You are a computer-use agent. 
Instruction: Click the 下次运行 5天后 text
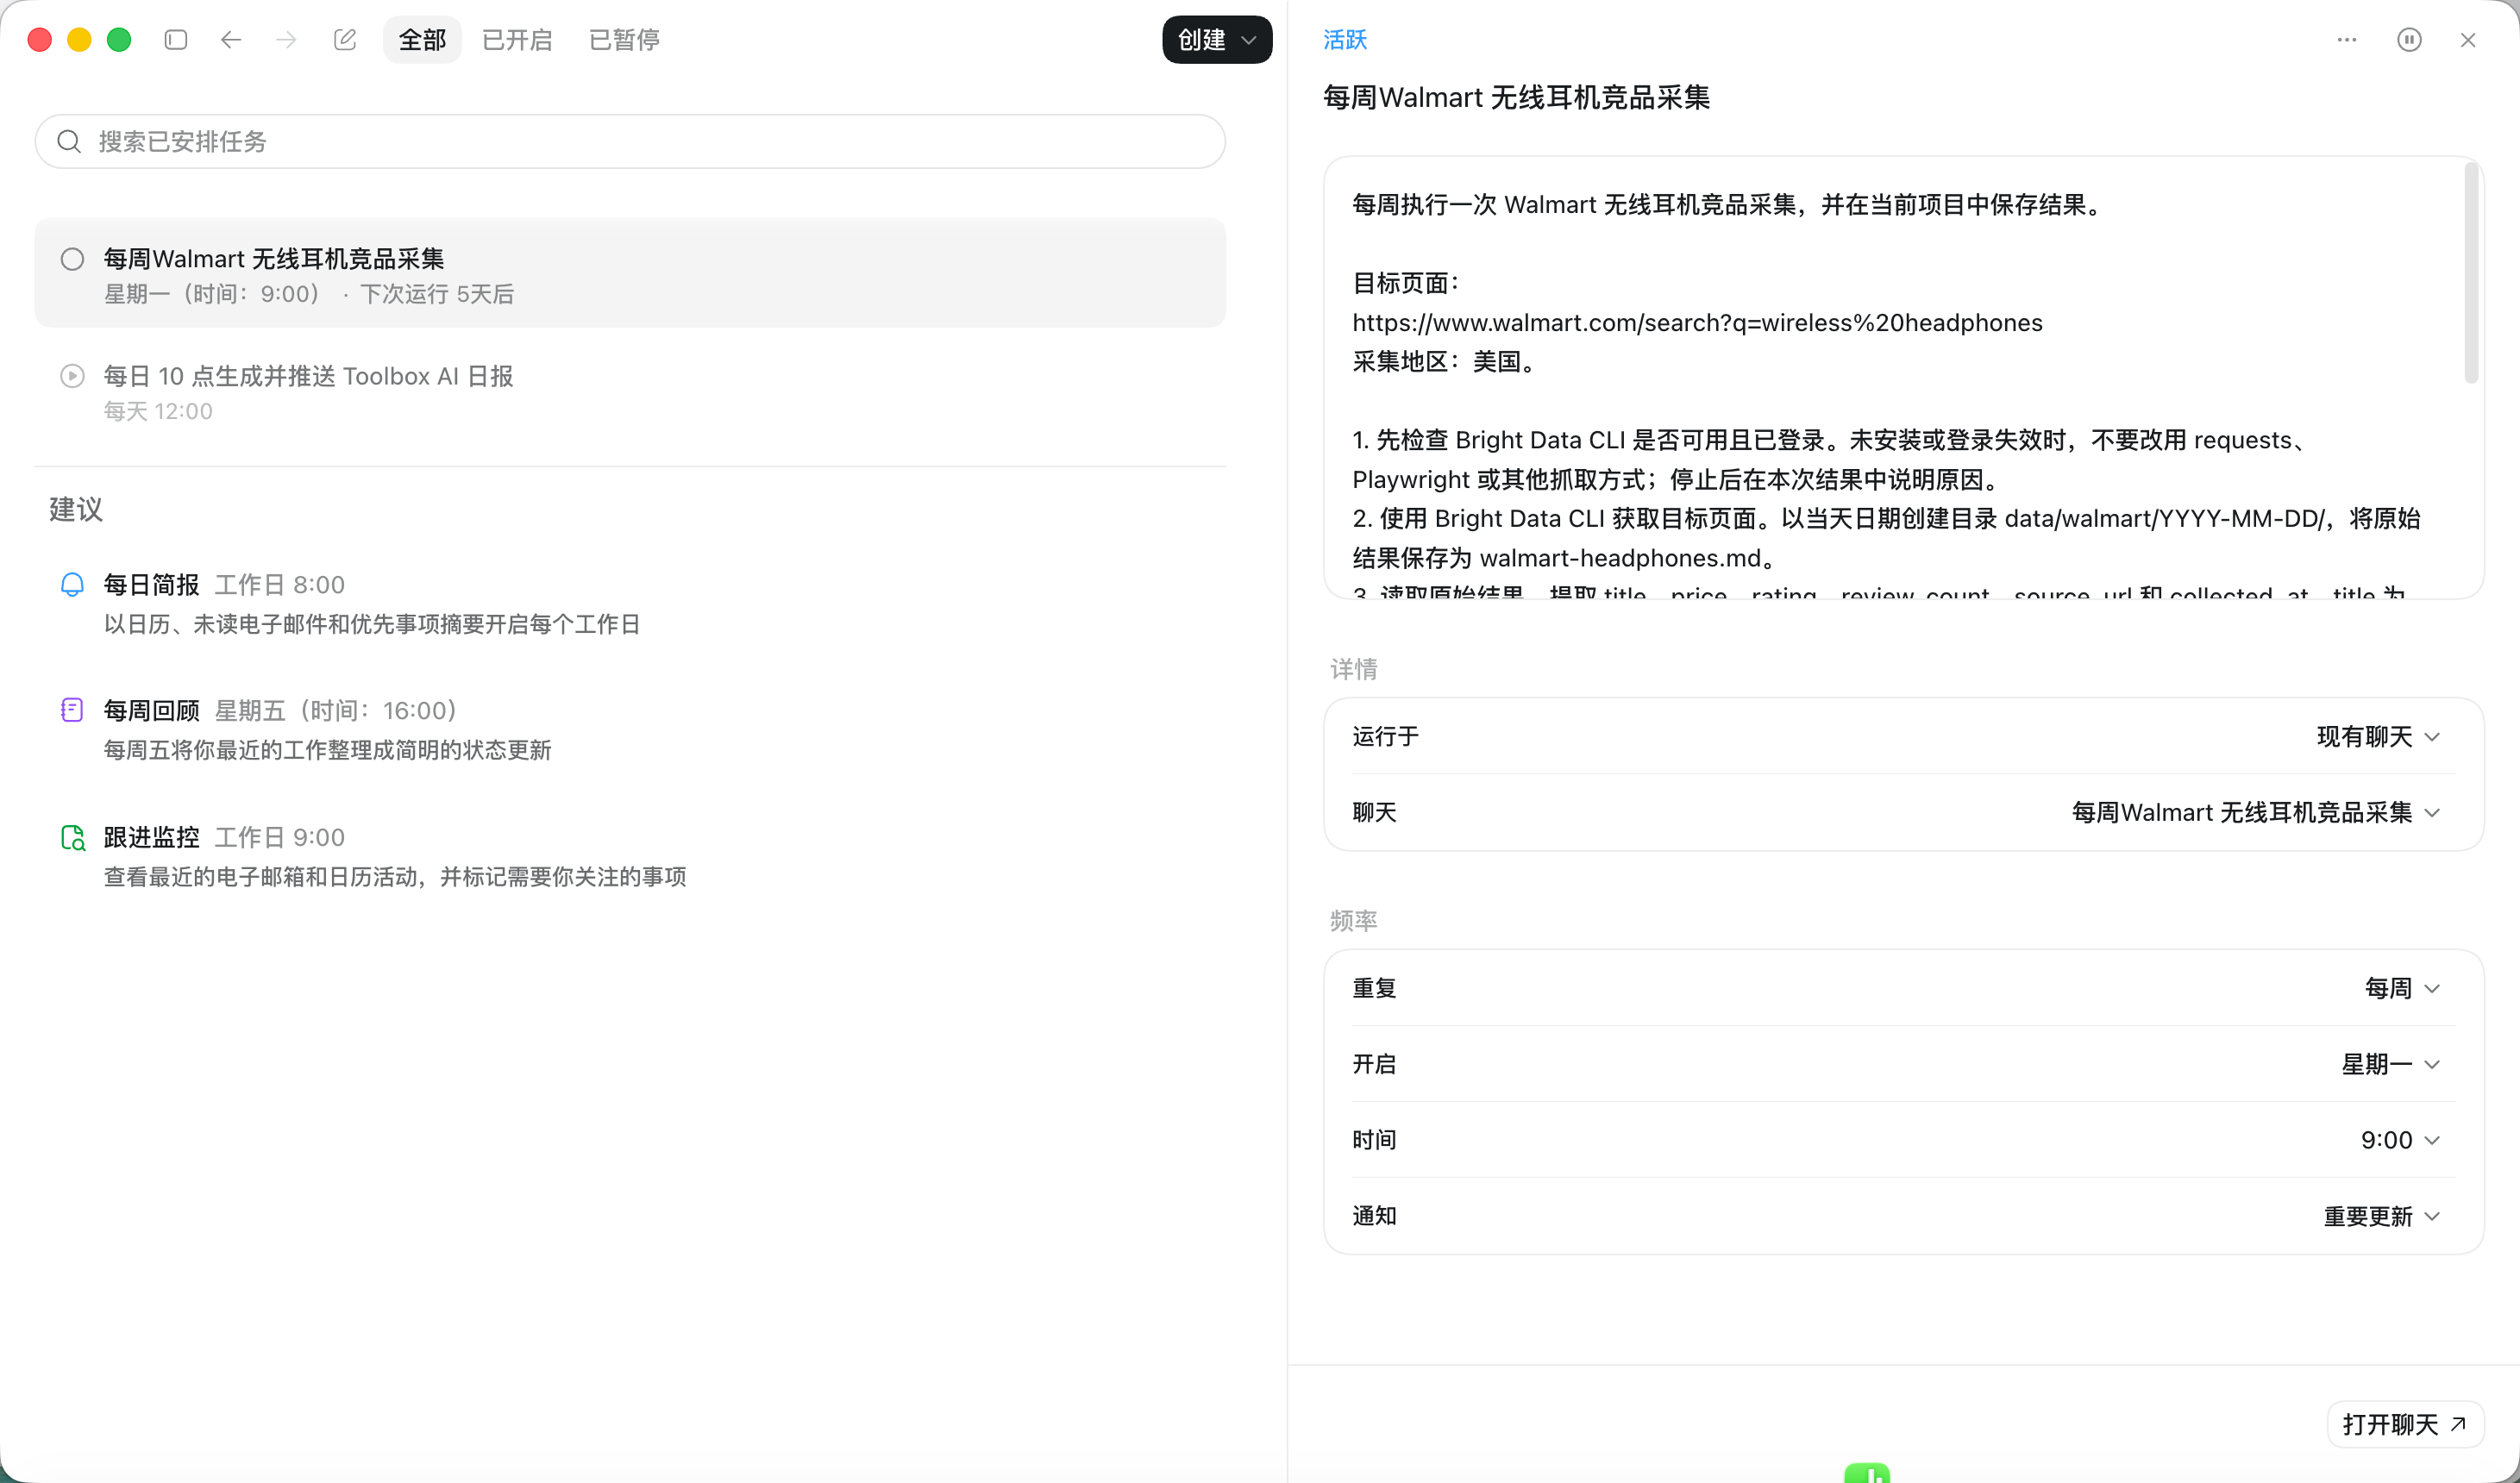(x=437, y=294)
